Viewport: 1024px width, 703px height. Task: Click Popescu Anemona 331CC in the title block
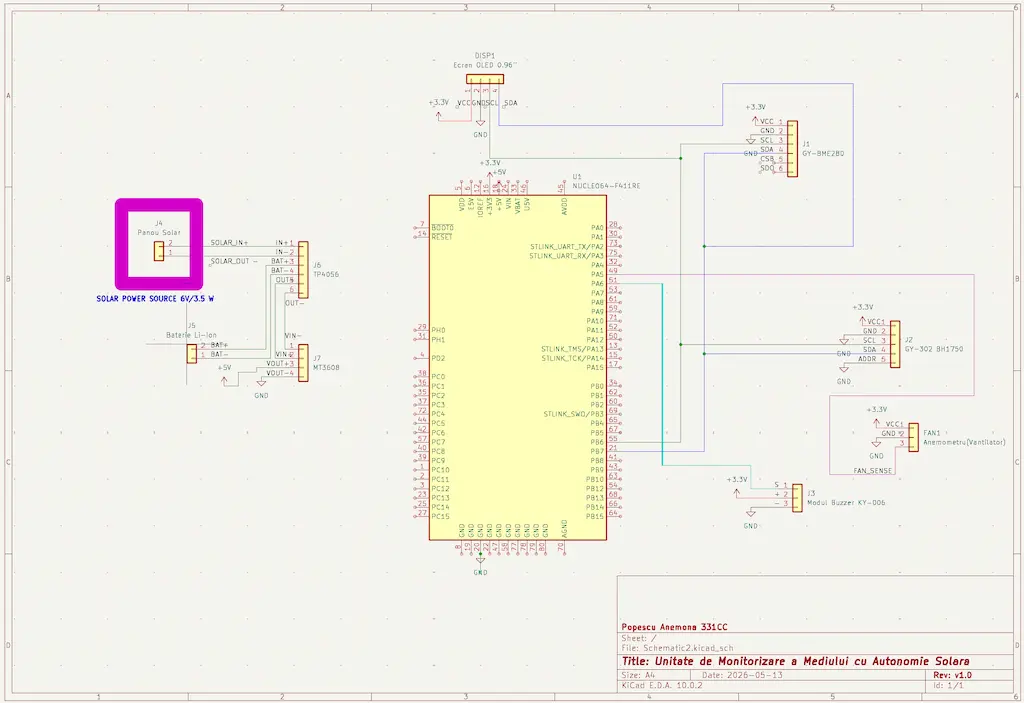(675, 627)
